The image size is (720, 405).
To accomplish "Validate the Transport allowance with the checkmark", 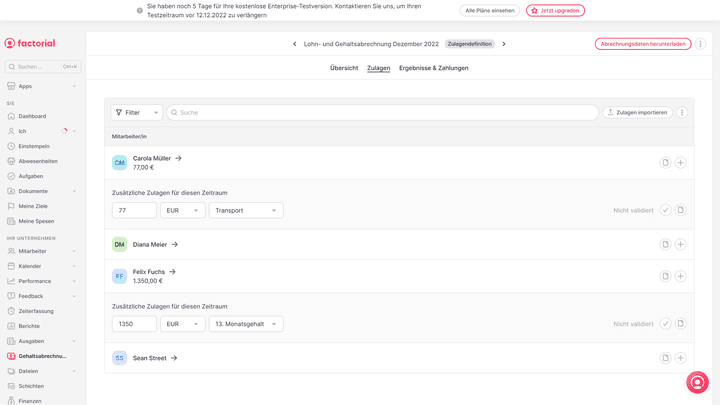I will (665, 210).
